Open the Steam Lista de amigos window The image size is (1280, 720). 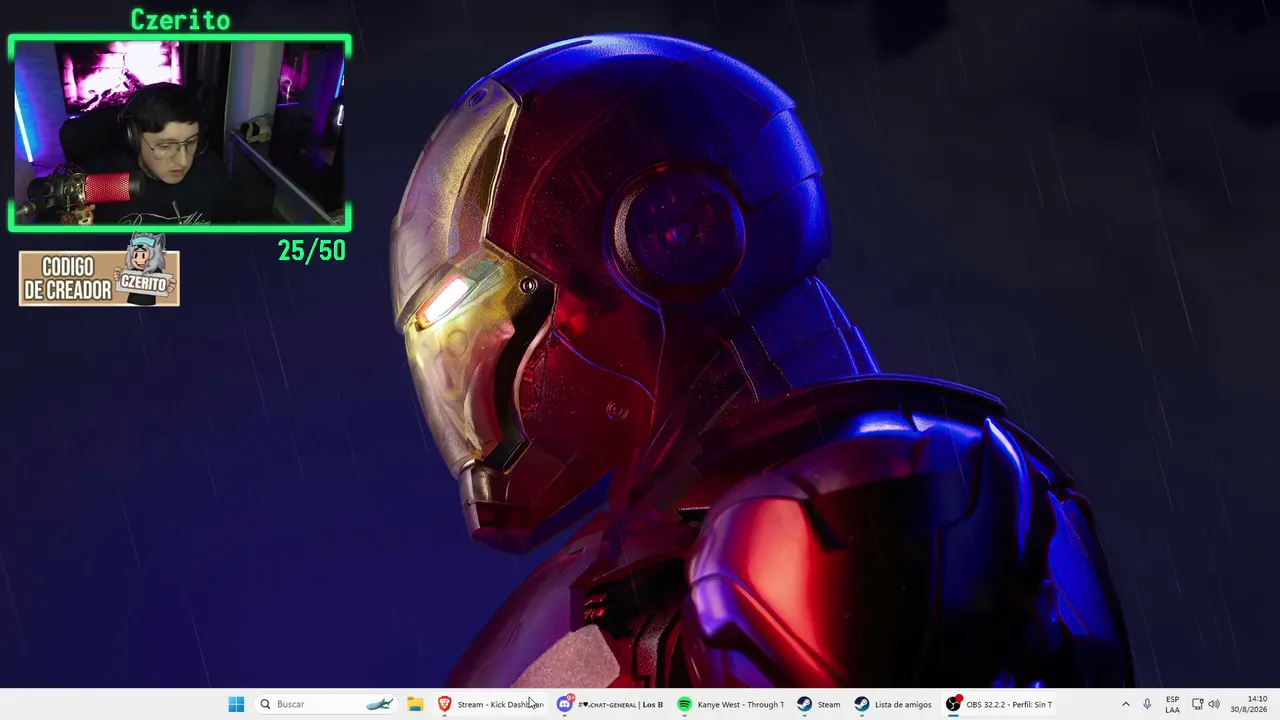click(893, 704)
